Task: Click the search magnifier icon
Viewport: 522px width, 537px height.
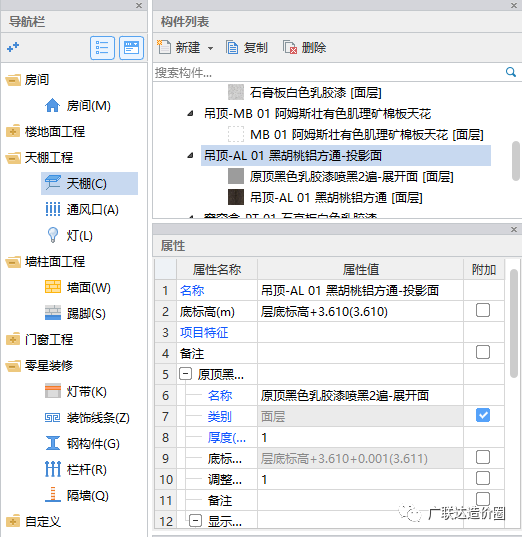Action: click(511, 72)
